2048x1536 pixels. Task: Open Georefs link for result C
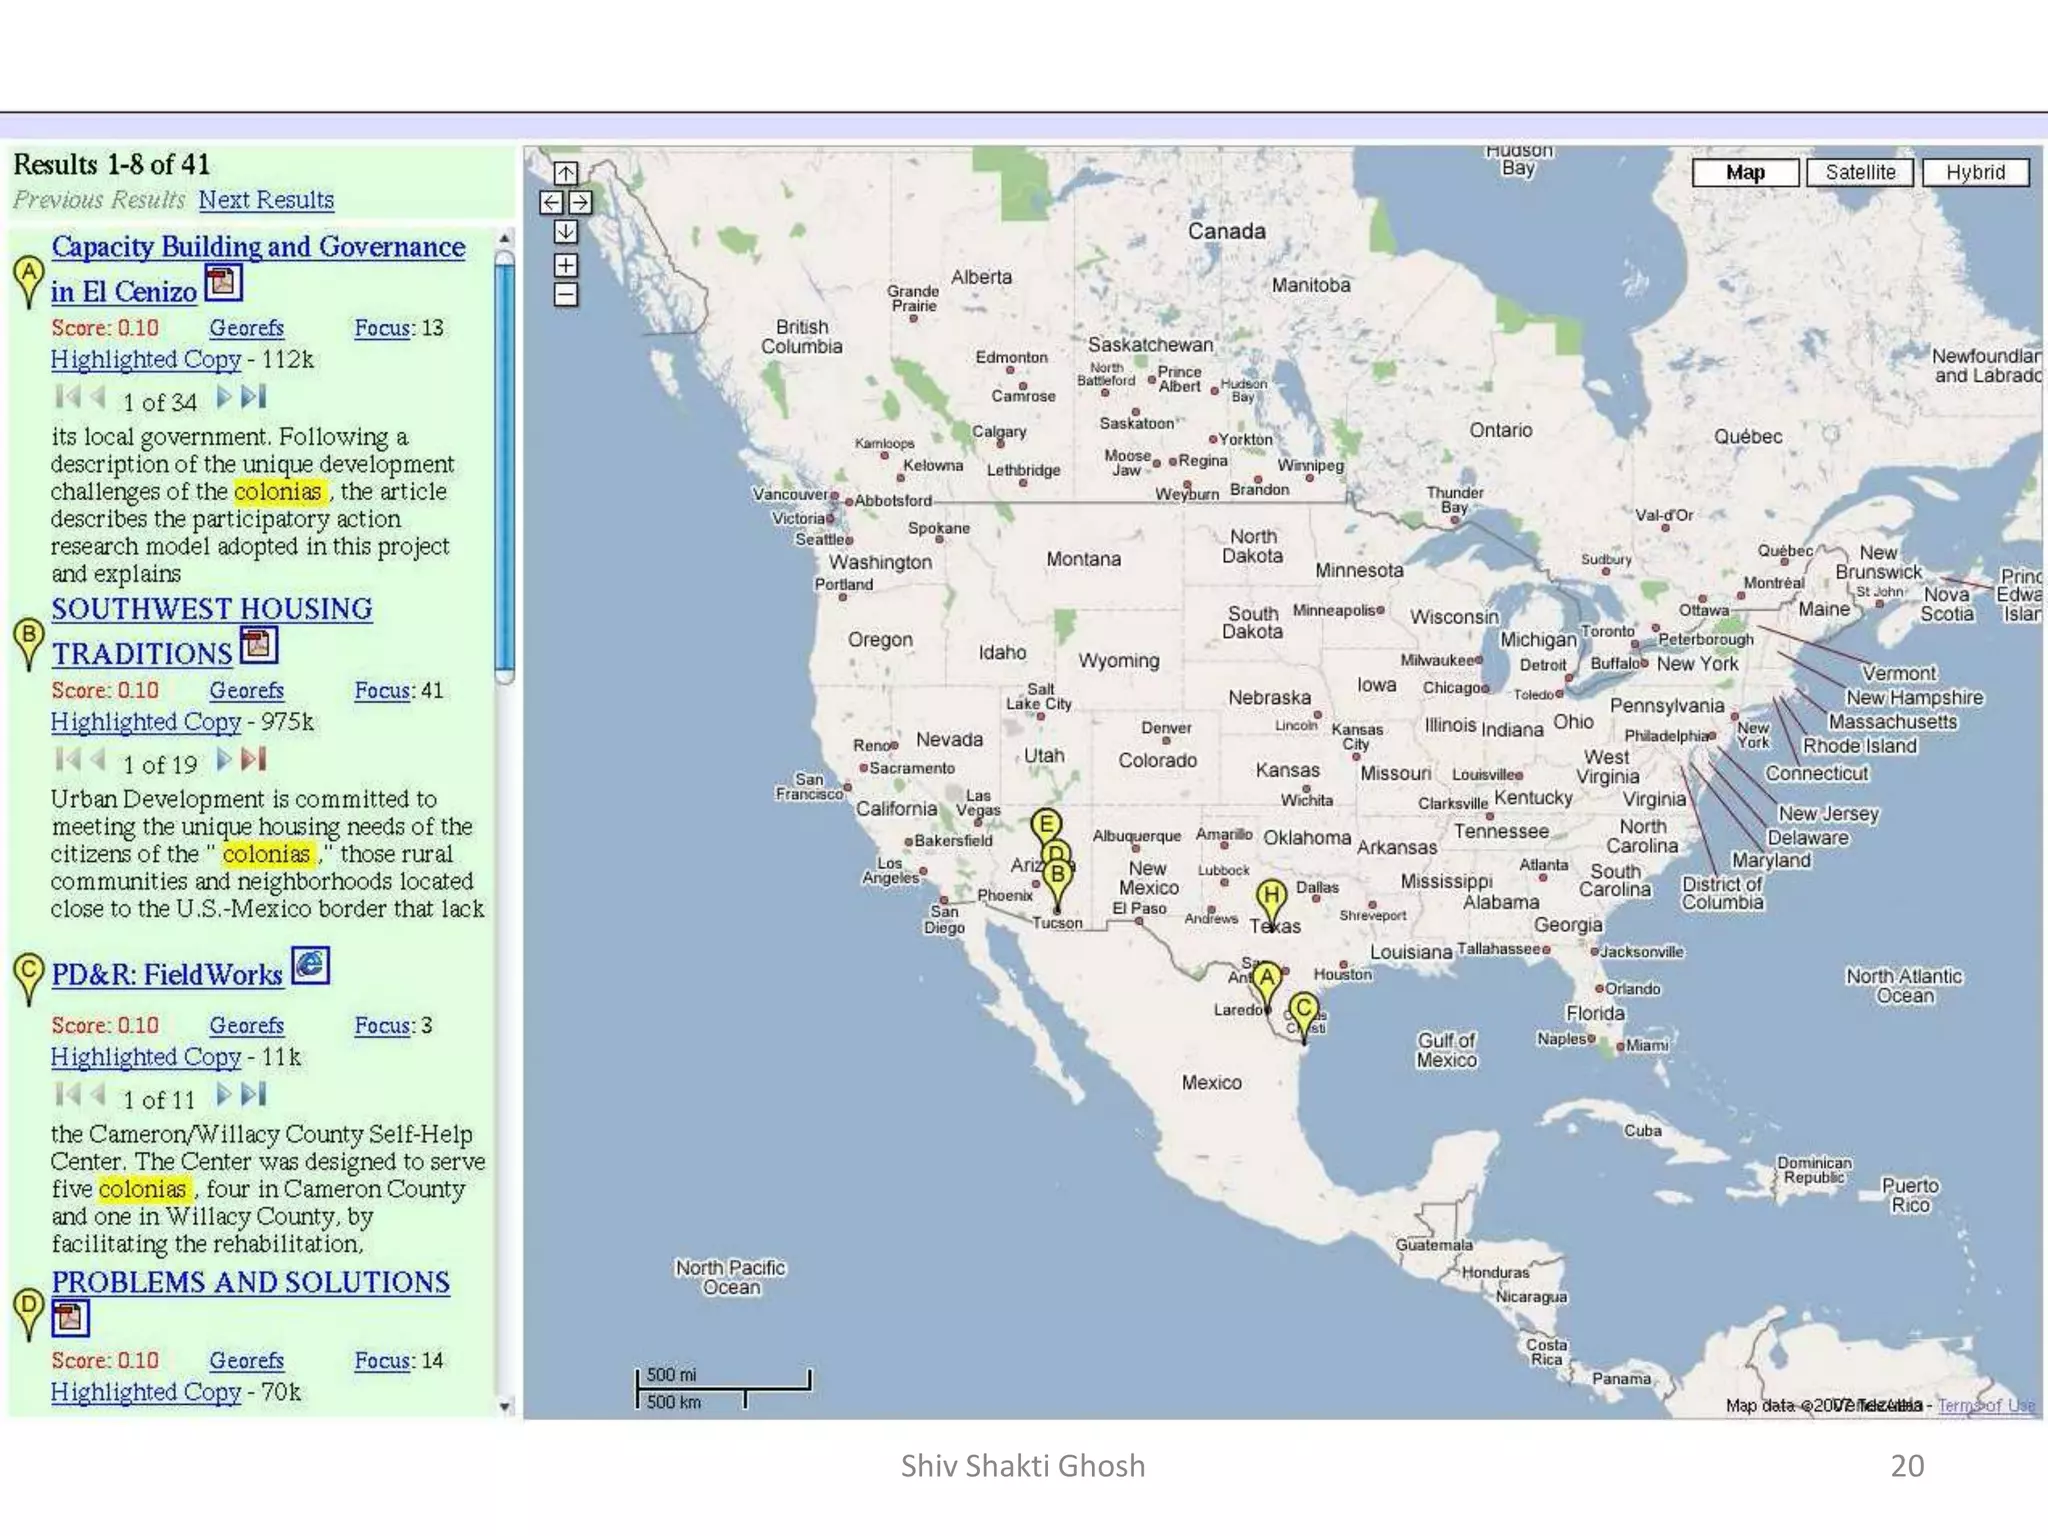coord(246,1025)
